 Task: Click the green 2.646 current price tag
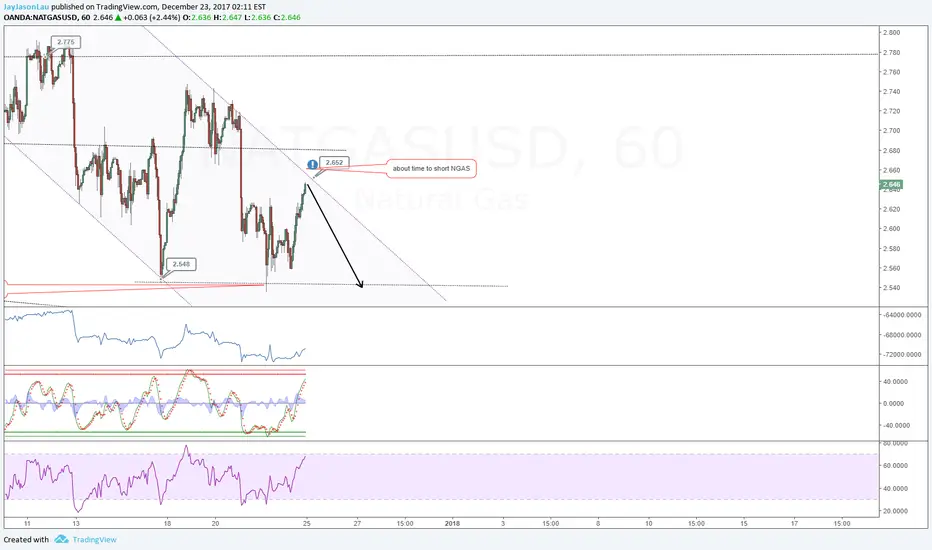891,184
